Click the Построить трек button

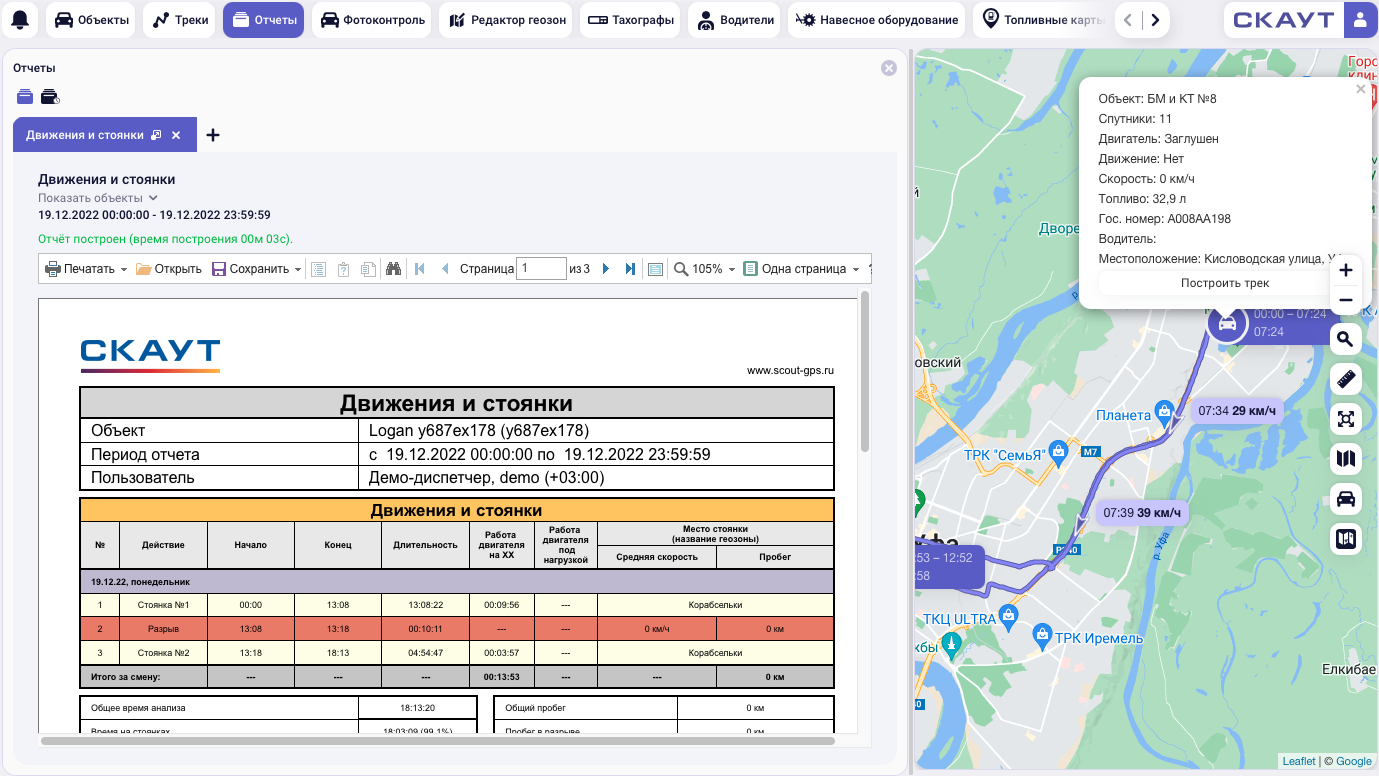[1224, 283]
